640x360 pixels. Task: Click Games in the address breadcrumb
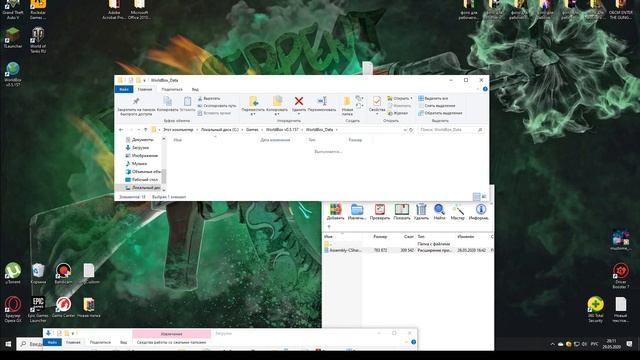(x=252, y=130)
